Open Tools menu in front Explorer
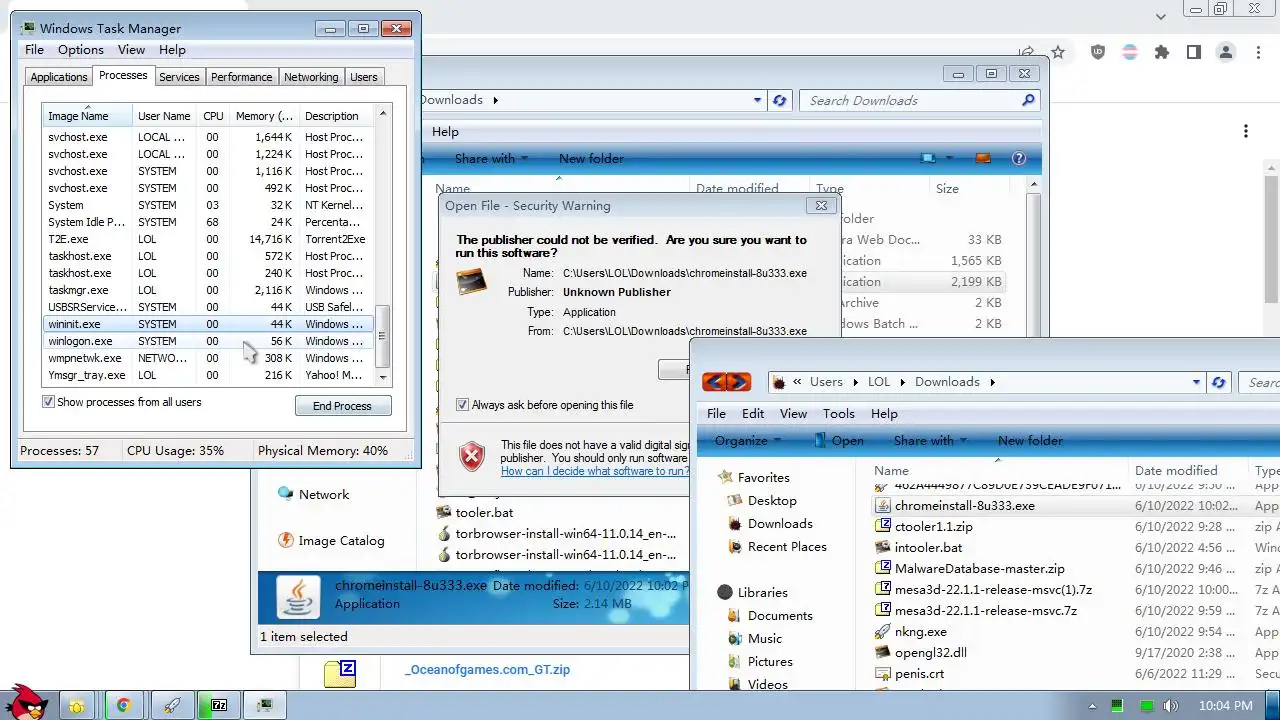1280x720 pixels. pos(838,414)
